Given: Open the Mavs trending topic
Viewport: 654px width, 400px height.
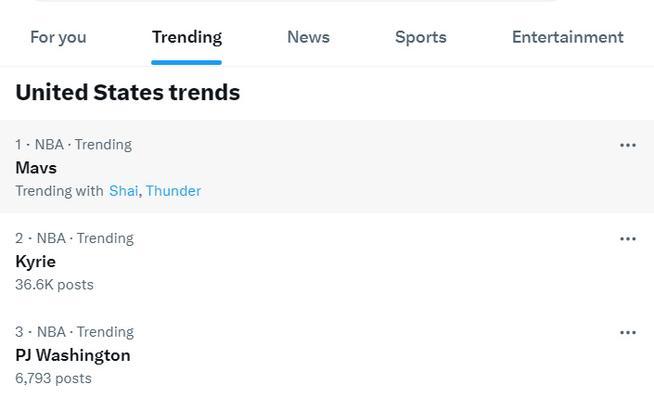Looking at the screenshot, I should point(36,168).
